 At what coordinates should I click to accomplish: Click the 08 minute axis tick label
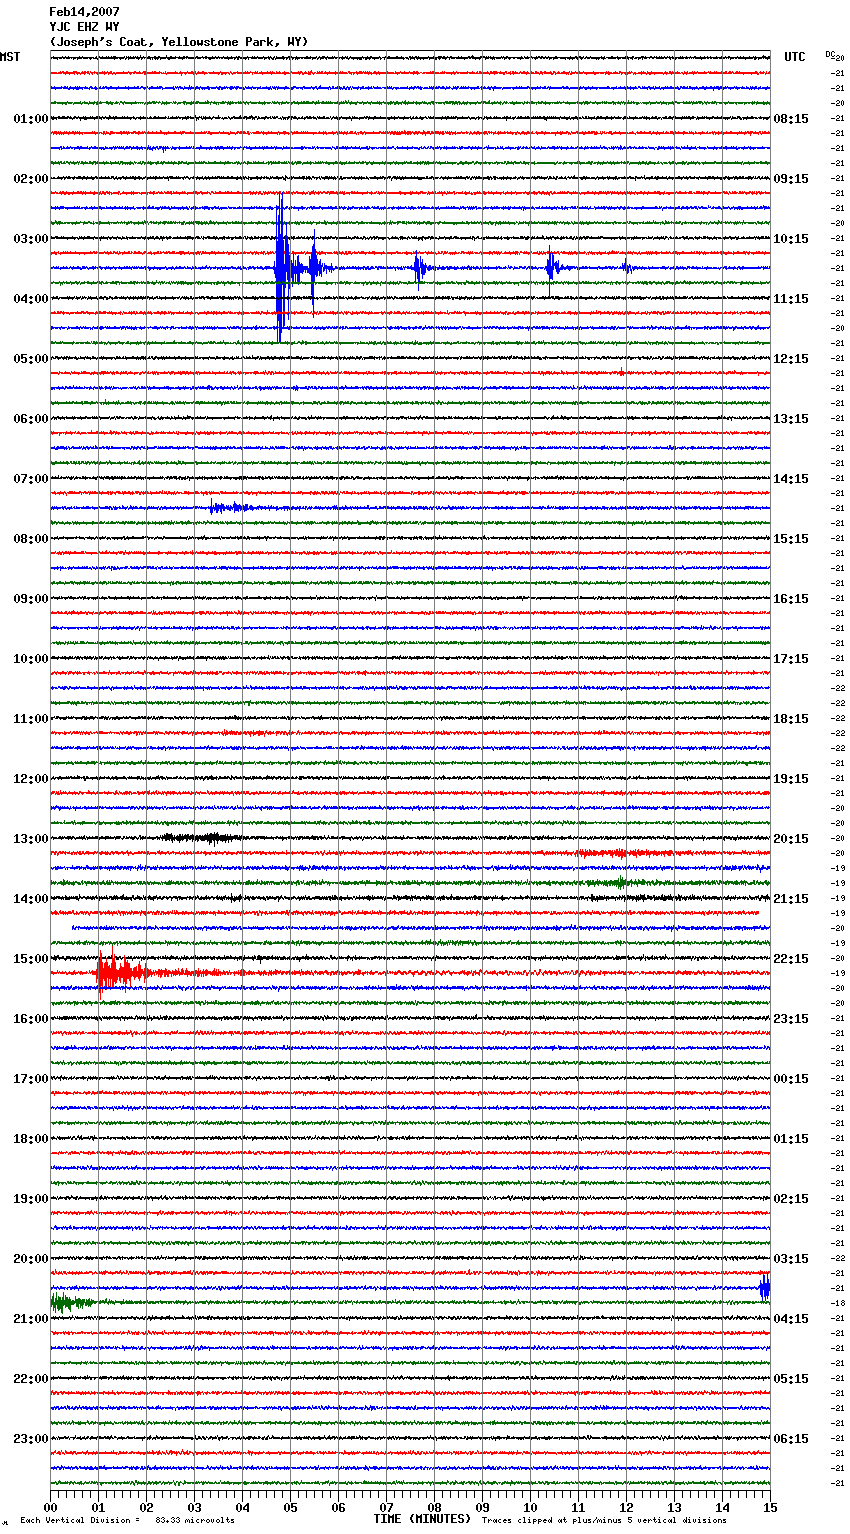click(x=434, y=1507)
